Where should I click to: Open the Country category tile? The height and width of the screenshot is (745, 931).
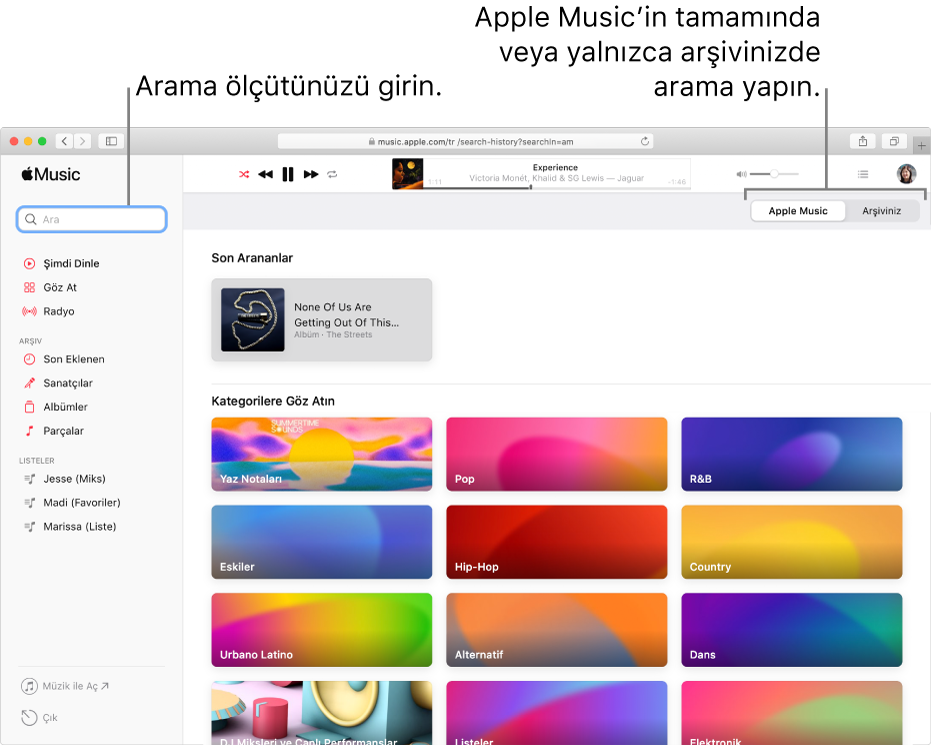click(792, 542)
